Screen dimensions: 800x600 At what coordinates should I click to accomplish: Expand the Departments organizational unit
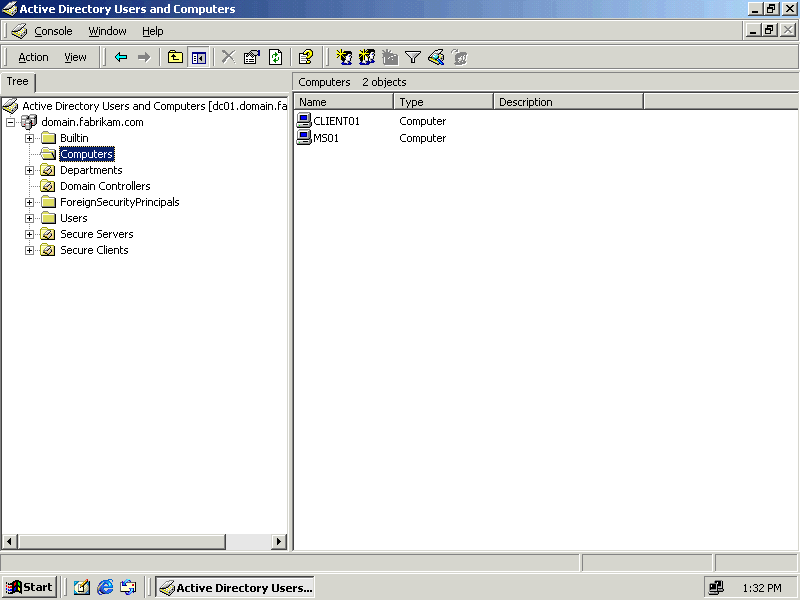pyautogui.click(x=30, y=170)
